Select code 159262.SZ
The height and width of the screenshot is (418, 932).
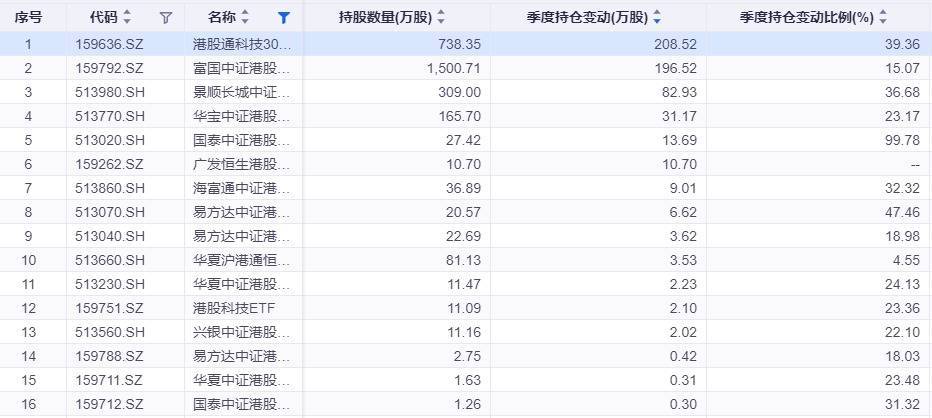click(109, 164)
